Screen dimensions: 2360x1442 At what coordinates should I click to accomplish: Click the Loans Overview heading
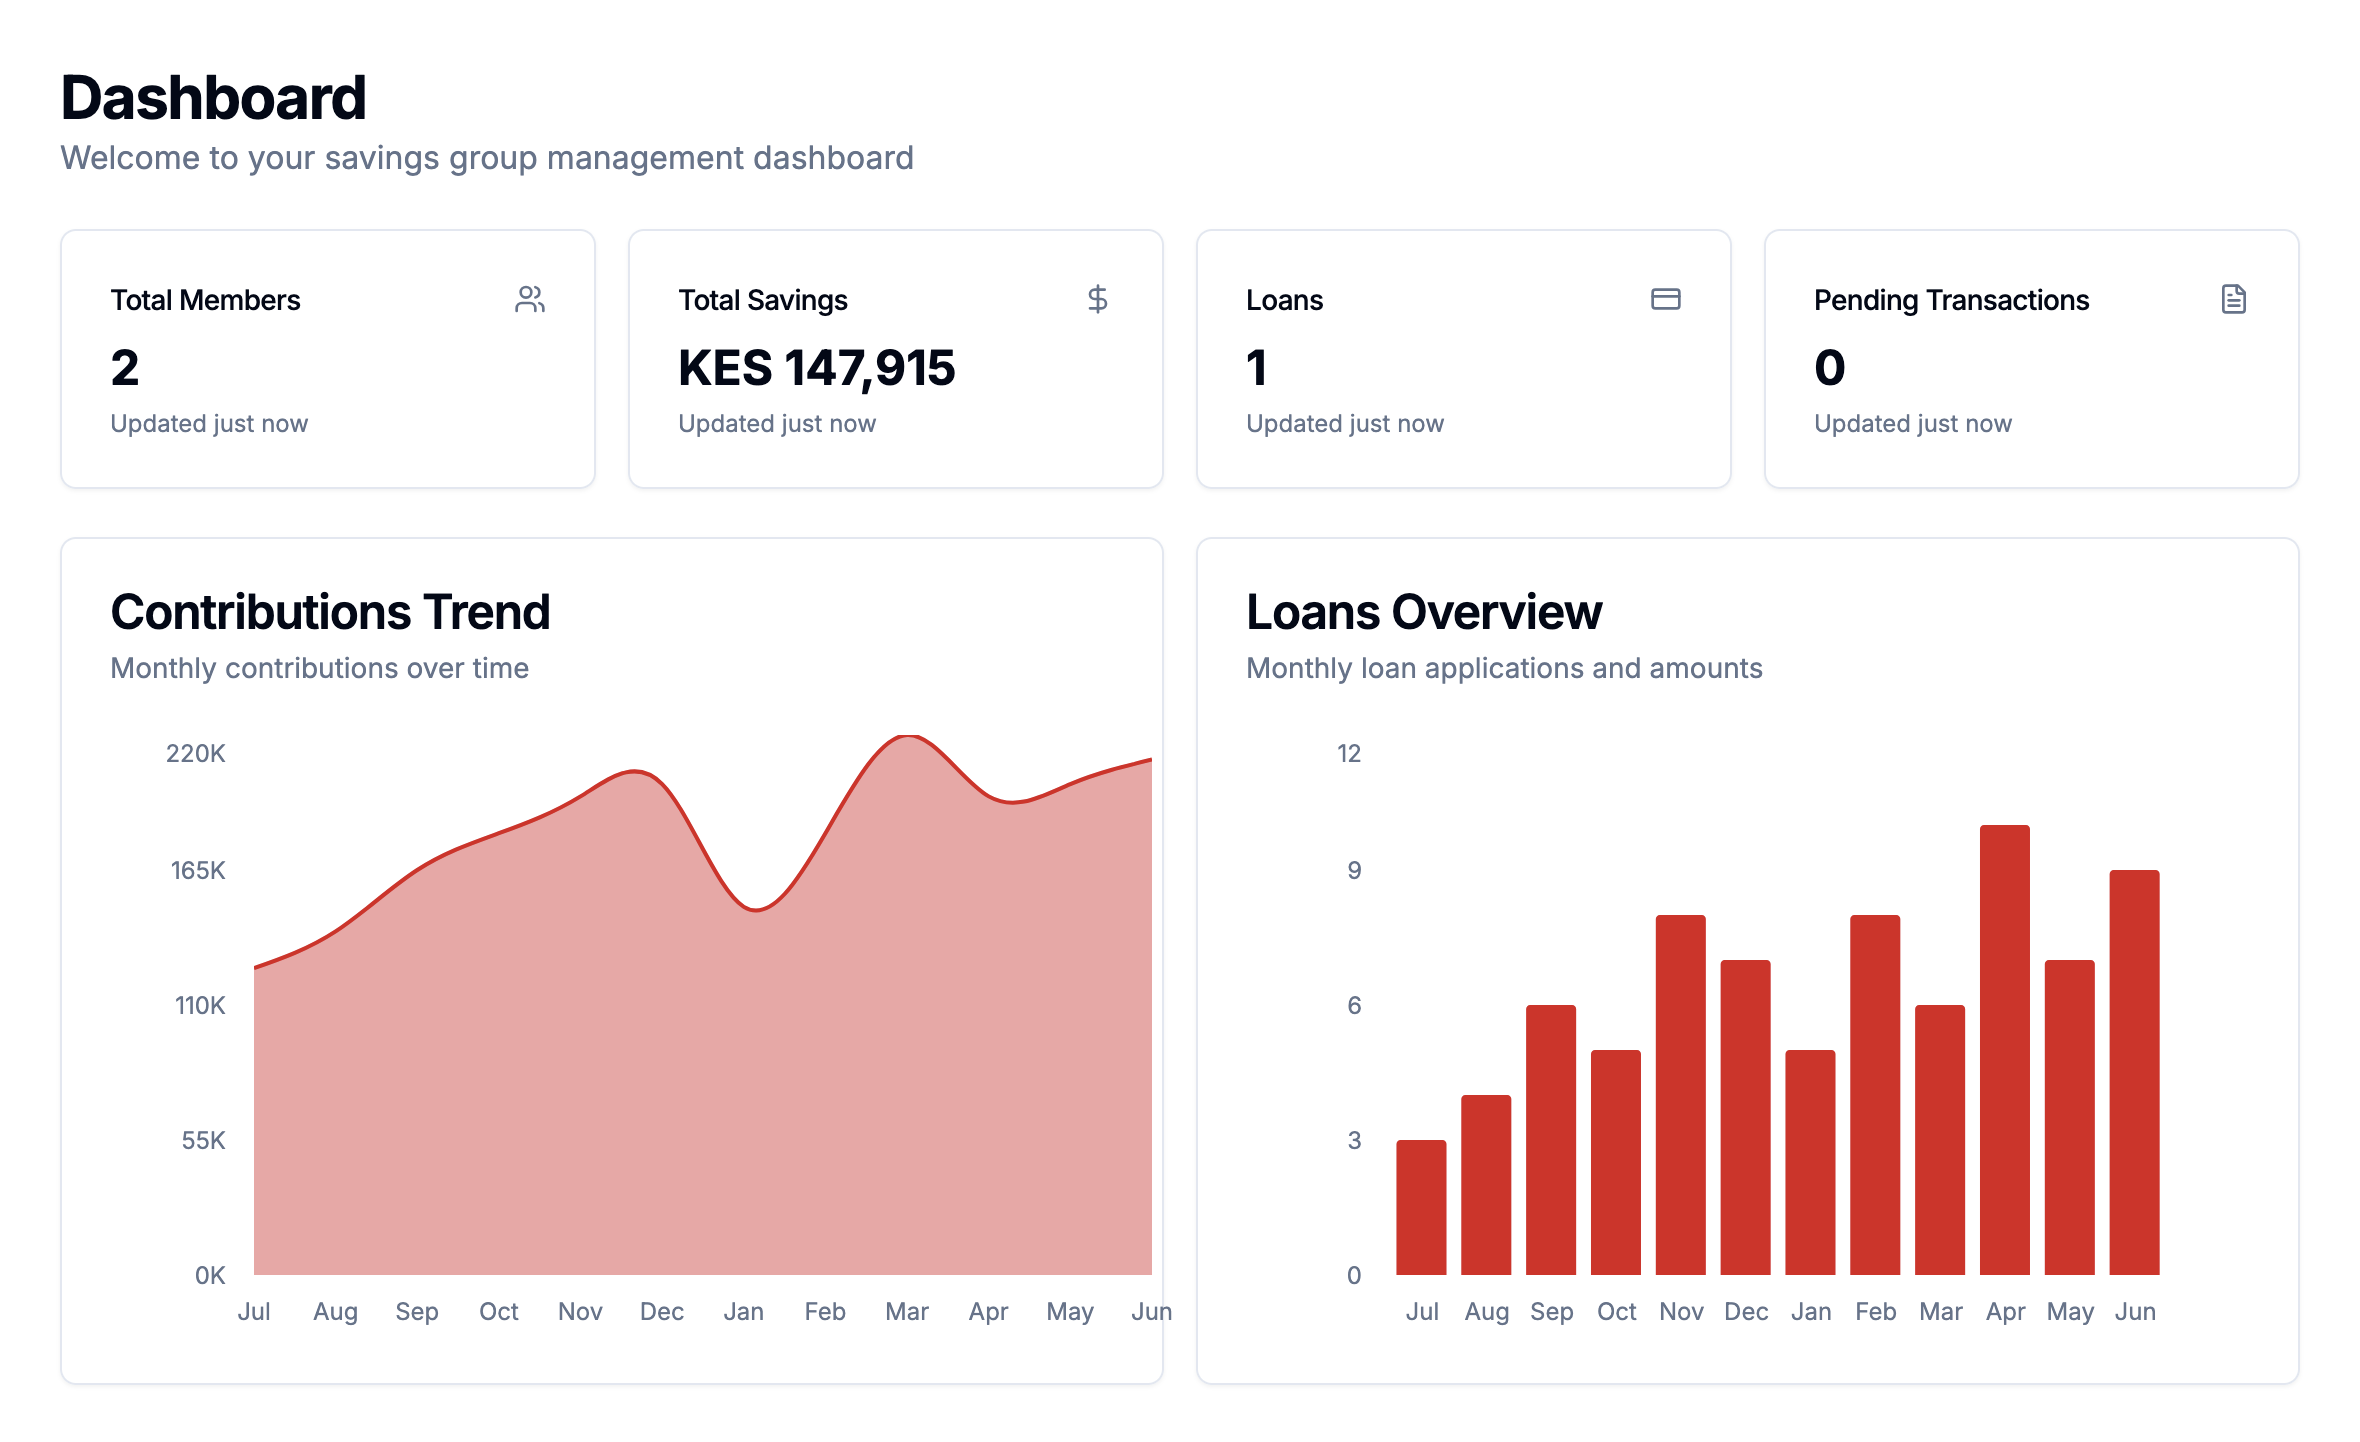[1423, 612]
